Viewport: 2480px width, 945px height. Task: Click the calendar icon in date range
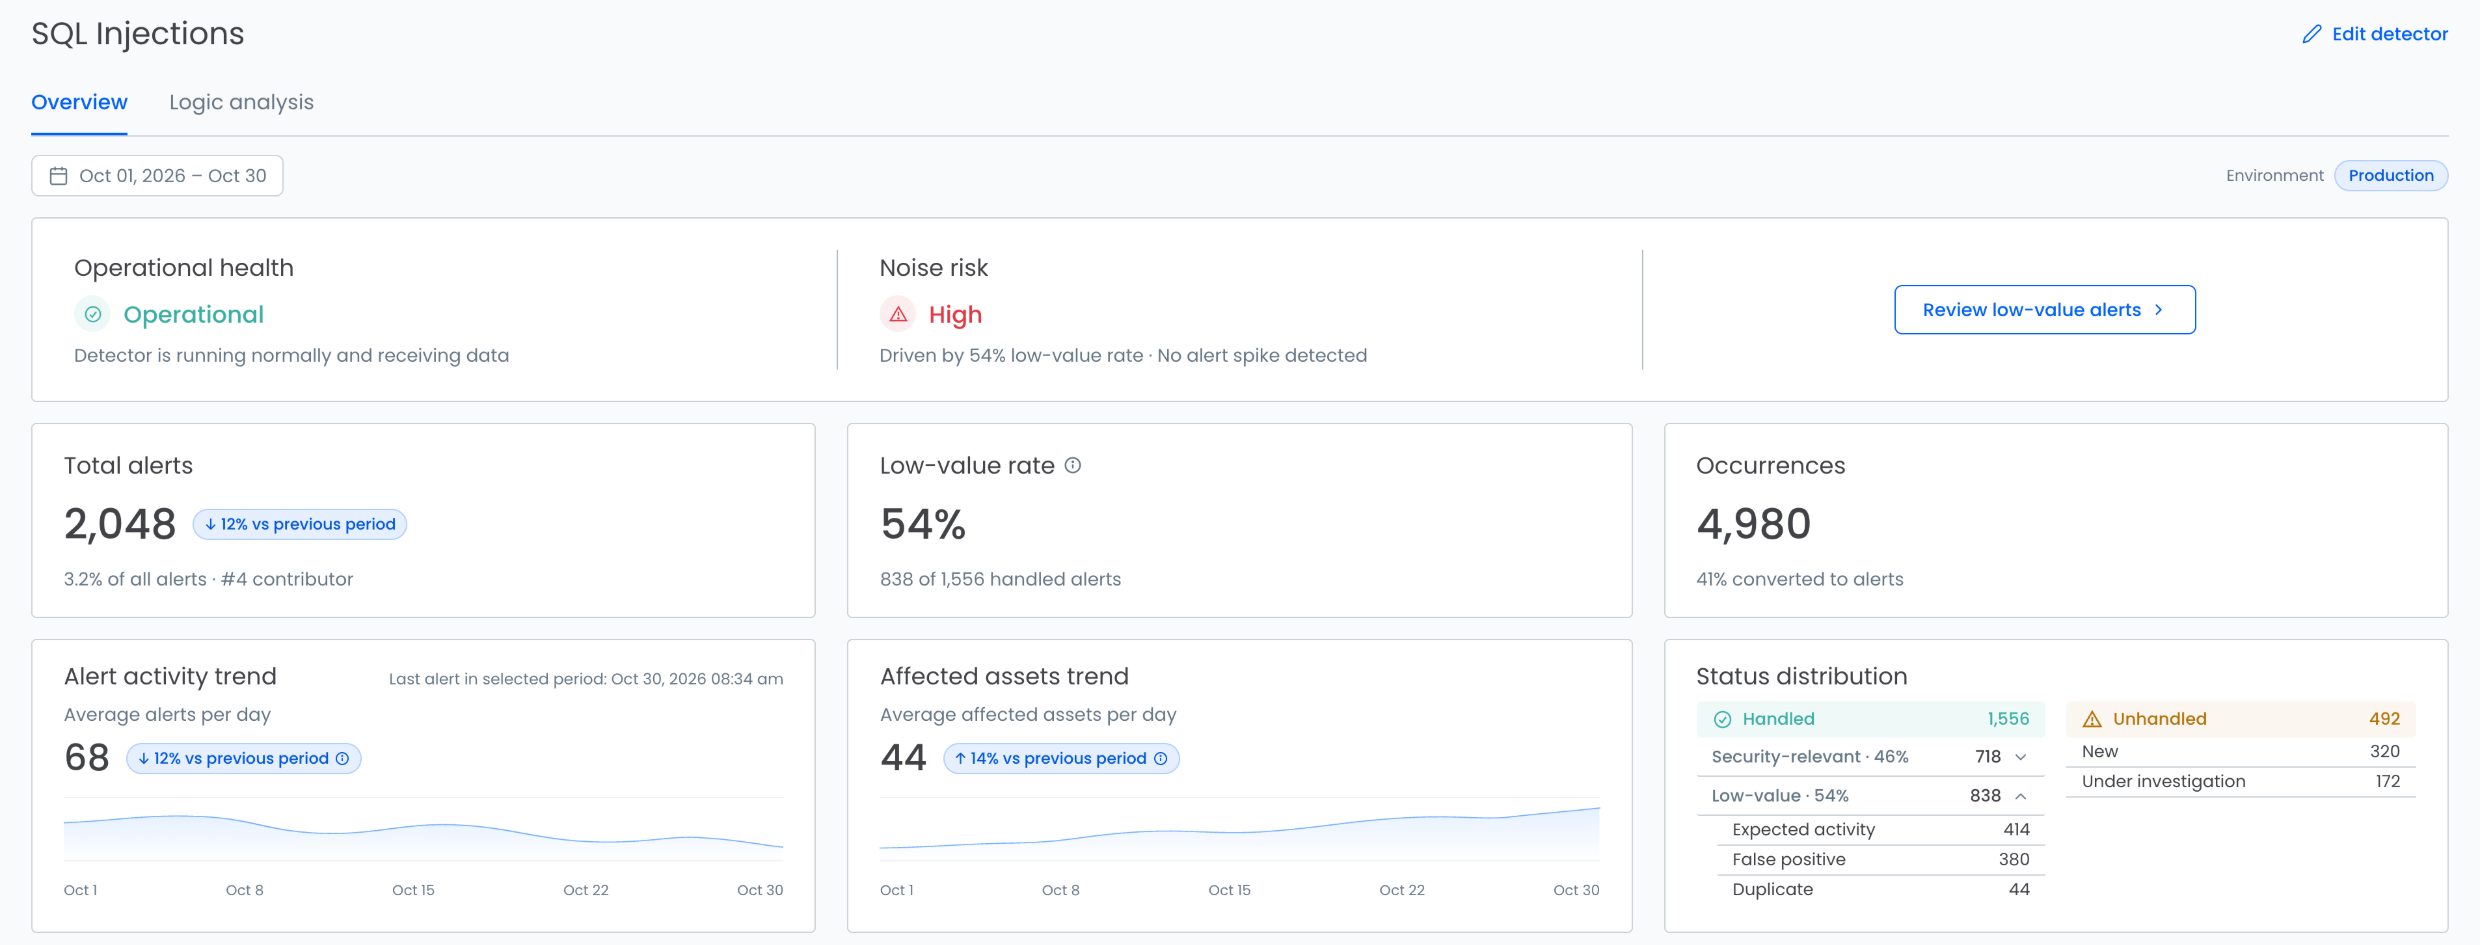coord(59,176)
